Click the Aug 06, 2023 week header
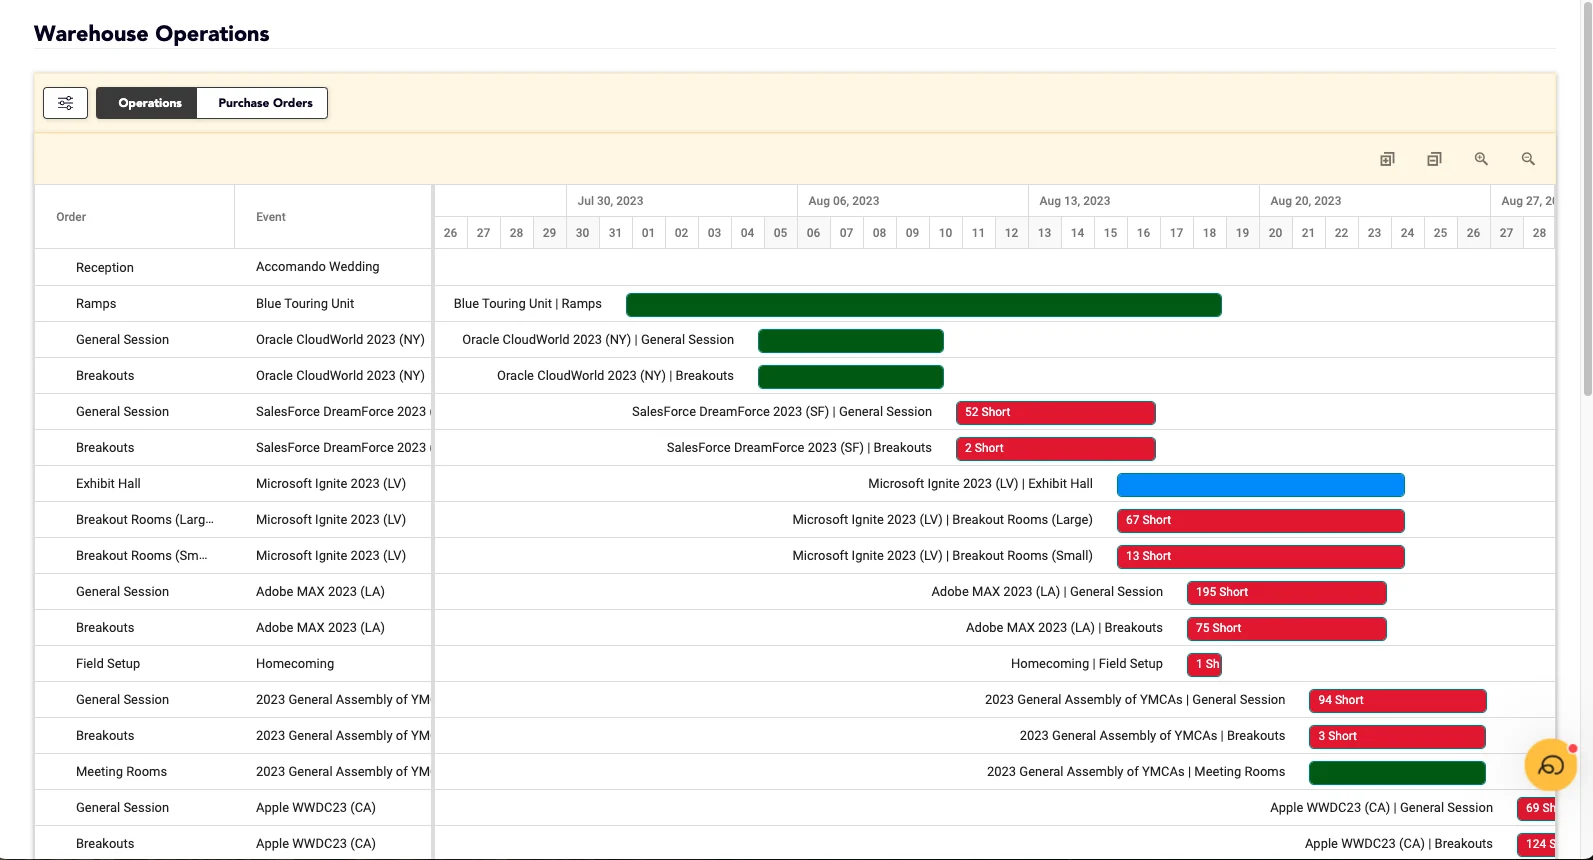The height and width of the screenshot is (860, 1593). tap(913, 201)
